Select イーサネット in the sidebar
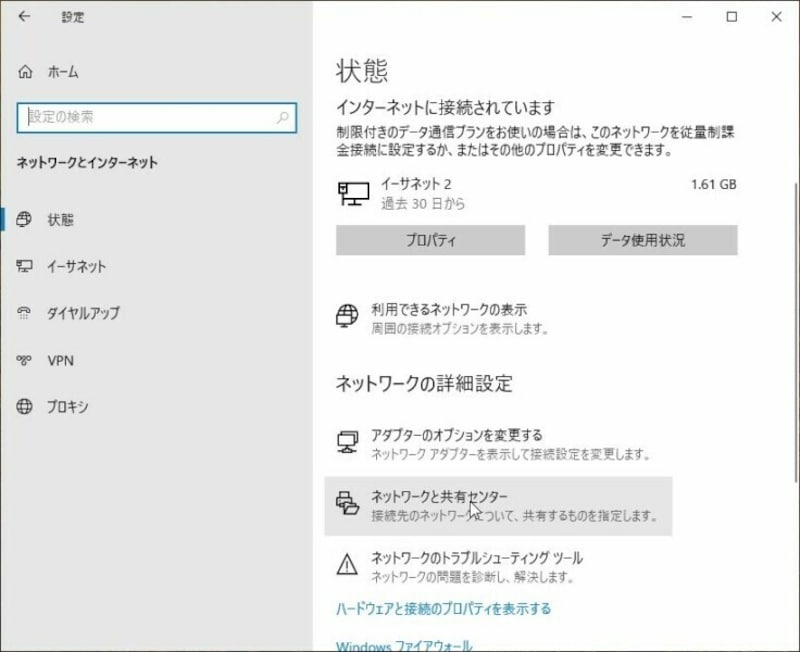This screenshot has height=652, width=800. coord(71,267)
